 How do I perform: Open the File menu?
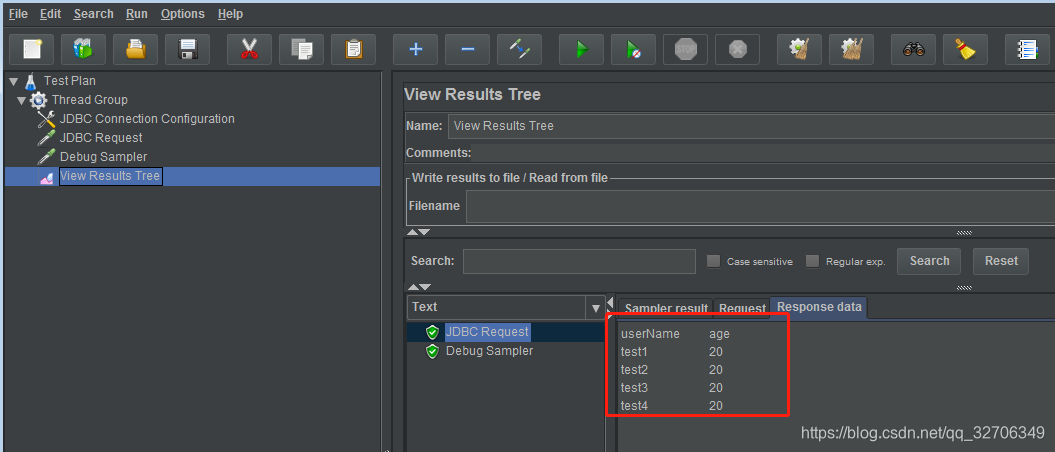tap(18, 13)
